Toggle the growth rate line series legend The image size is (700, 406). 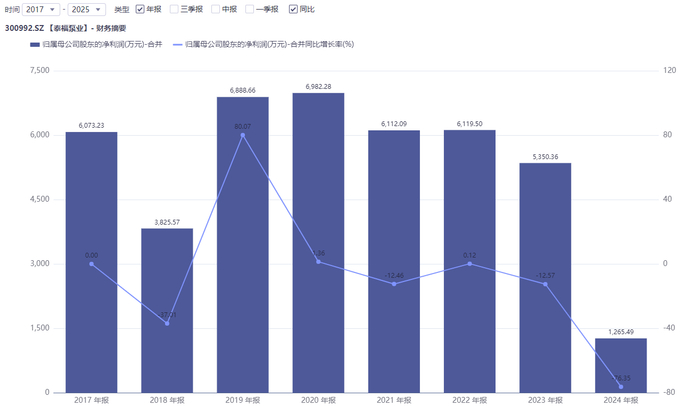tap(263, 44)
